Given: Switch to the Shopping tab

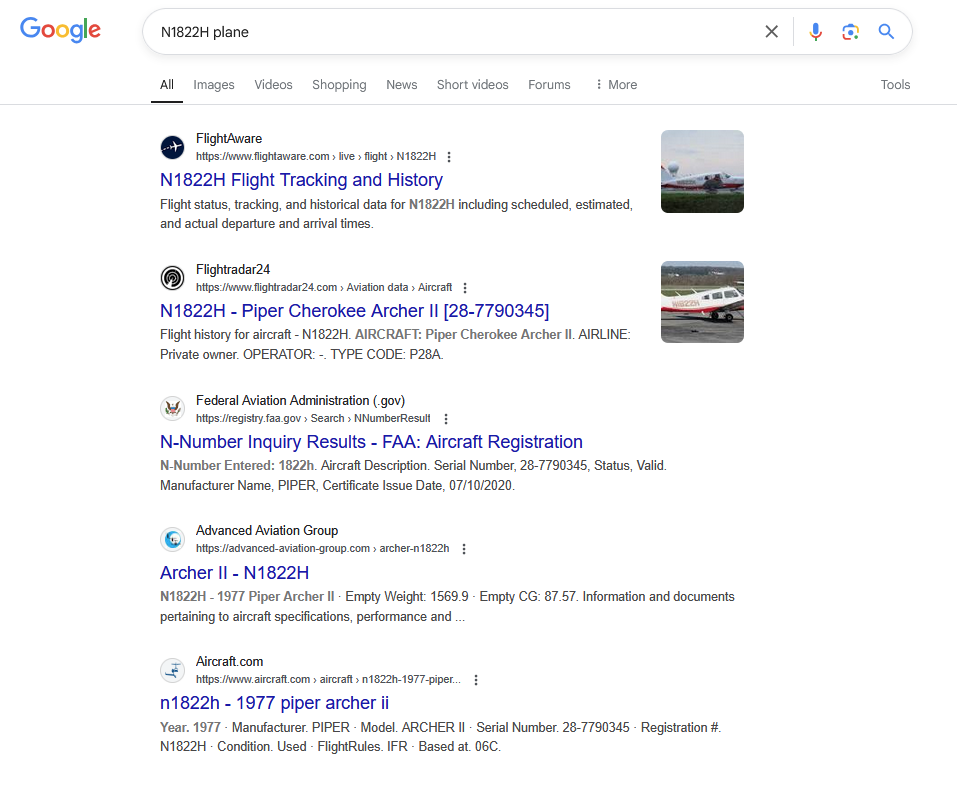Looking at the screenshot, I should (x=339, y=85).
